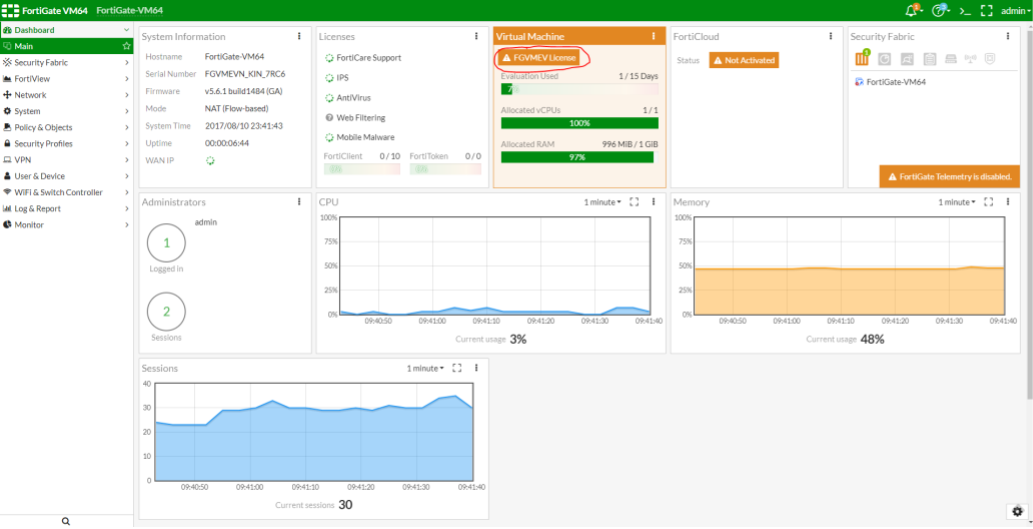Screen dimensions: 1033x529
Task: Click FortiGate Telemetry is disabled warning
Action: point(949,177)
